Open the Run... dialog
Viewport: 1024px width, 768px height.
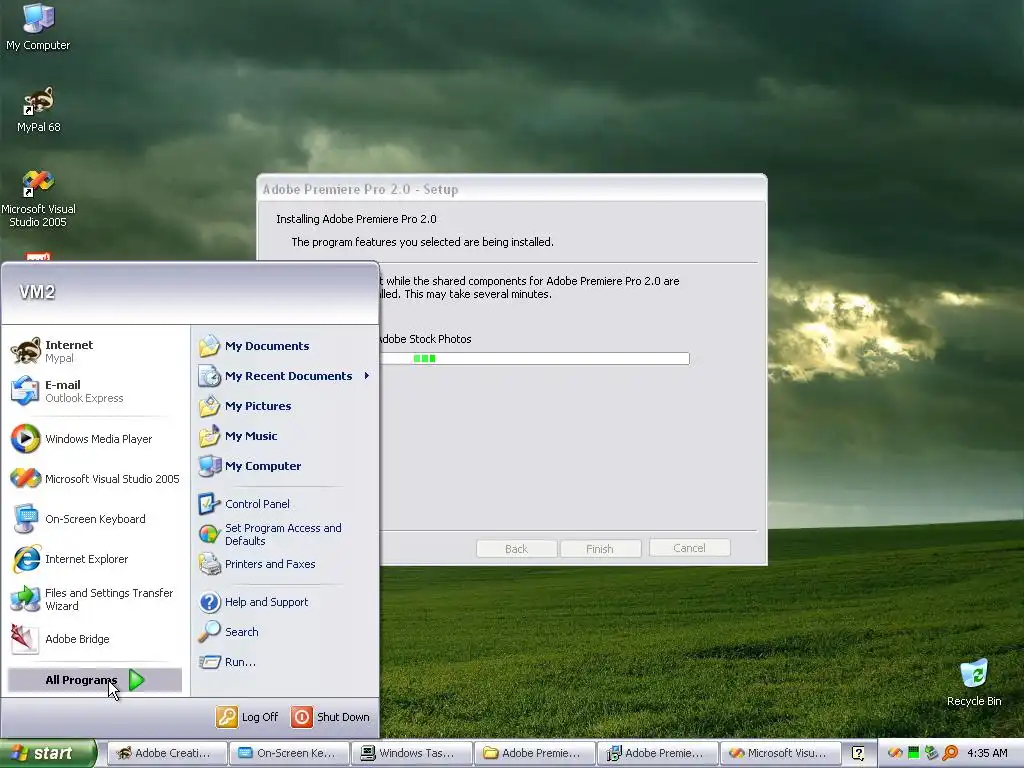[285, 662]
